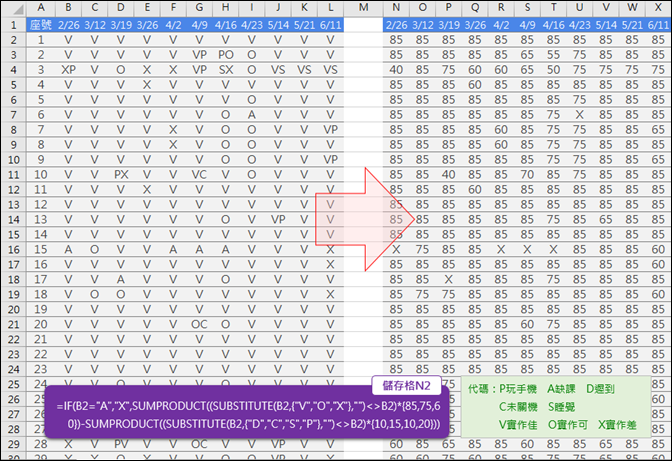Click score 65 in row 8
672x461 pixels.
[x=658, y=129]
